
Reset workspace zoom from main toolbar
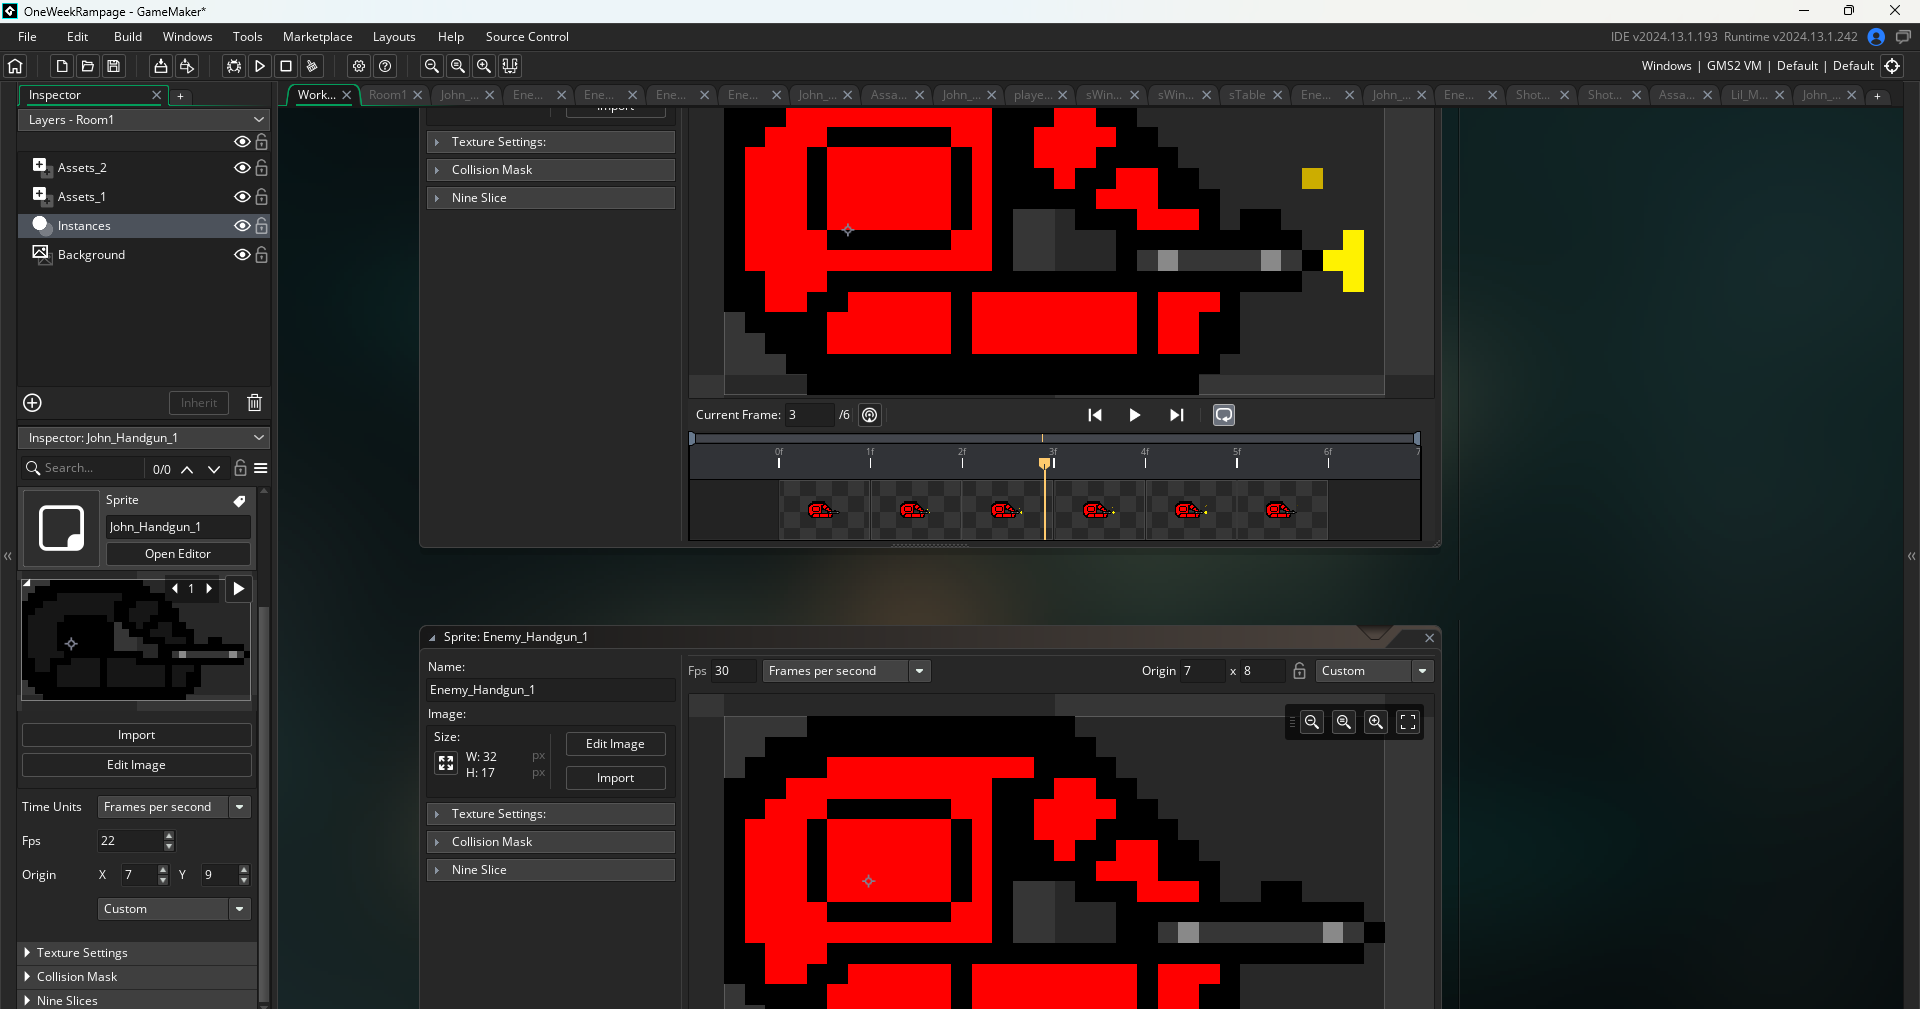tap(458, 66)
